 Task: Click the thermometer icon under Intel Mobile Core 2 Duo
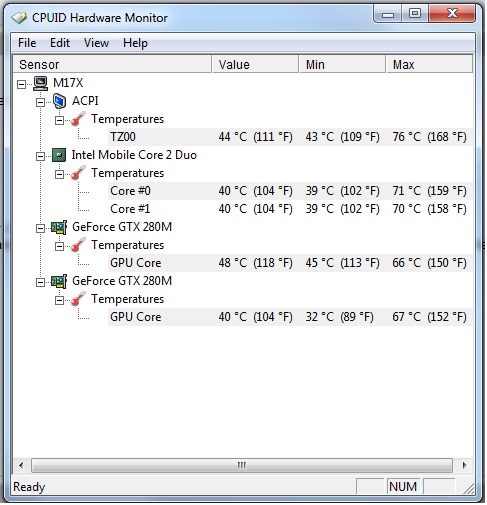[x=78, y=173]
